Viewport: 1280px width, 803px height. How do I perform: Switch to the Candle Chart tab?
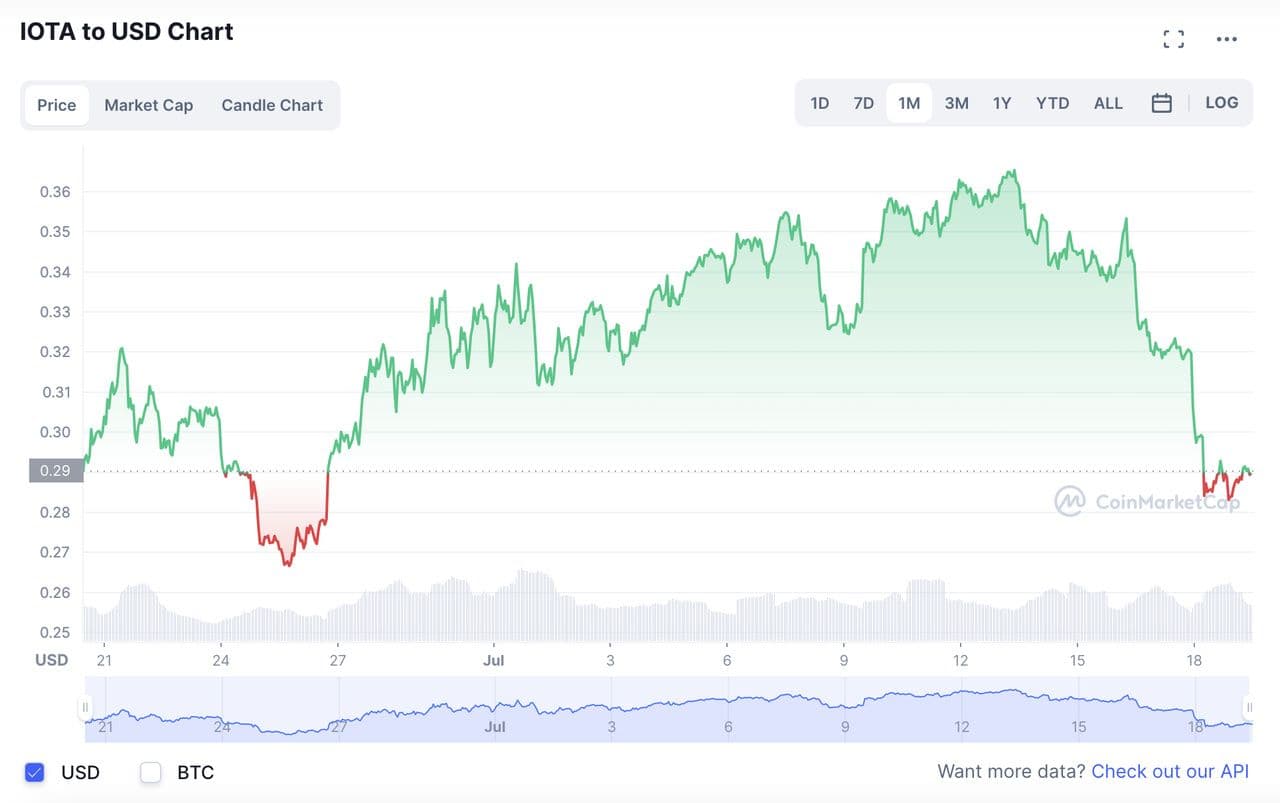pyautogui.click(x=272, y=105)
